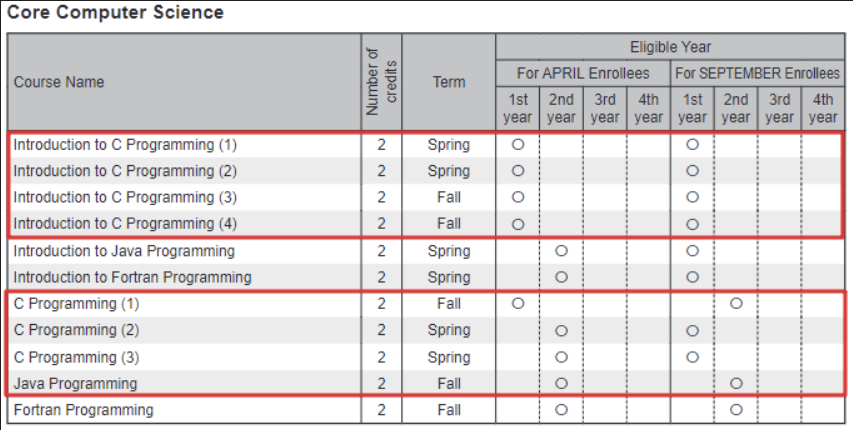853x430 pixels.
Task: Click Introduction to Fortran Programming course name
Action: 132,277
